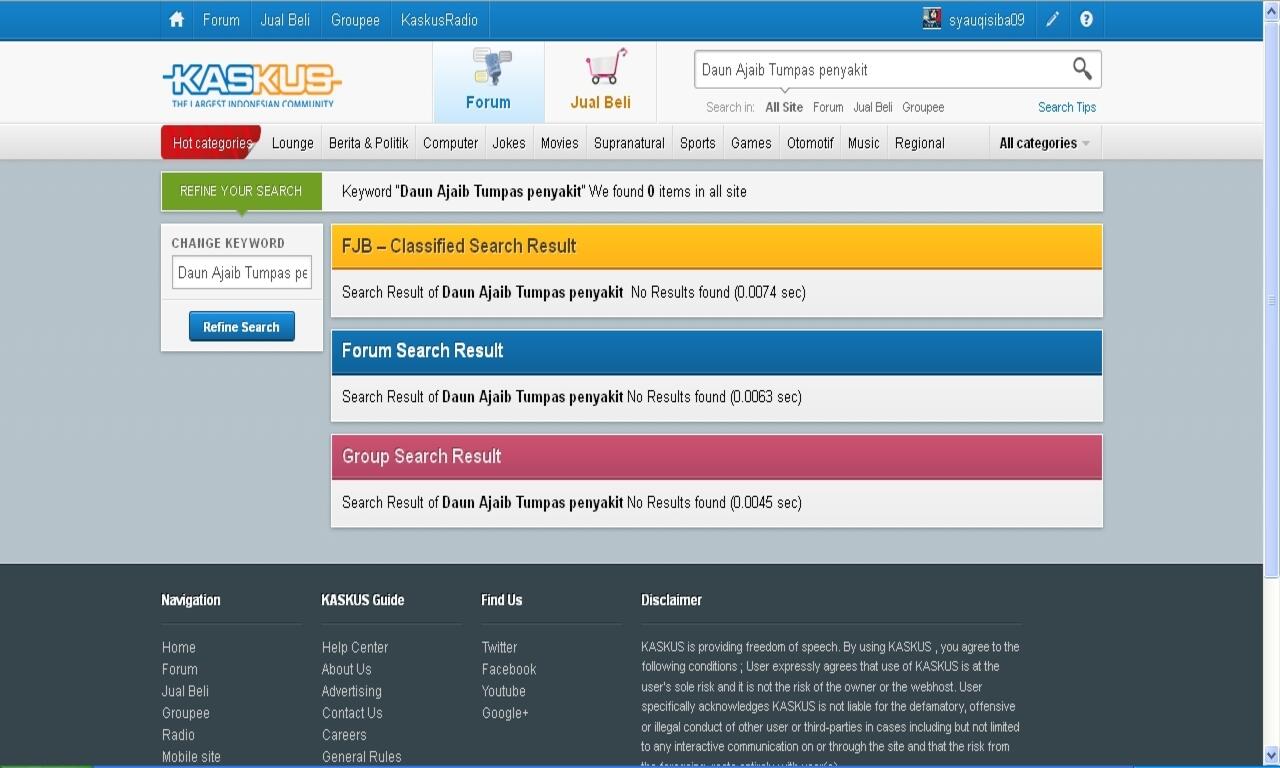The width and height of the screenshot is (1280, 768).
Task: Open the Otomotif category
Action: tap(810, 143)
